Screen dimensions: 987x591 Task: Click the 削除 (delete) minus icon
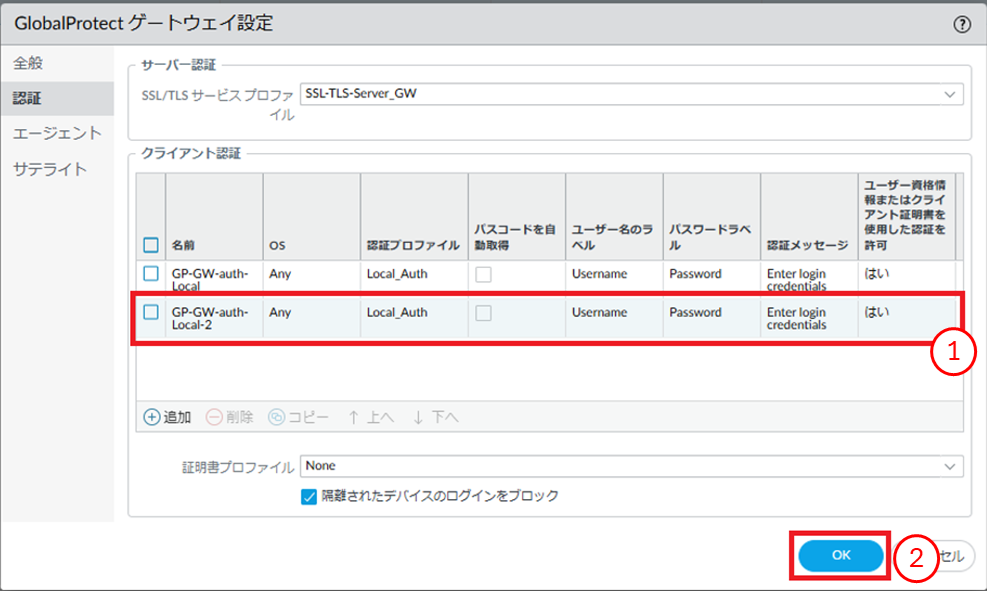214,417
